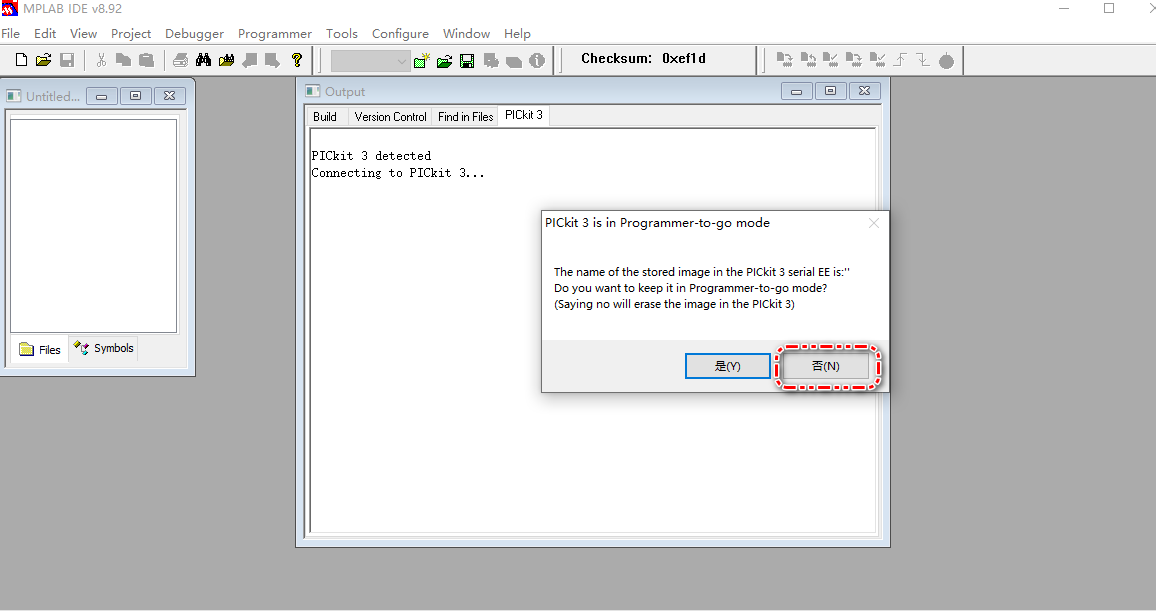
Task: Select the PICkit 3 output tab
Action: tap(523, 115)
